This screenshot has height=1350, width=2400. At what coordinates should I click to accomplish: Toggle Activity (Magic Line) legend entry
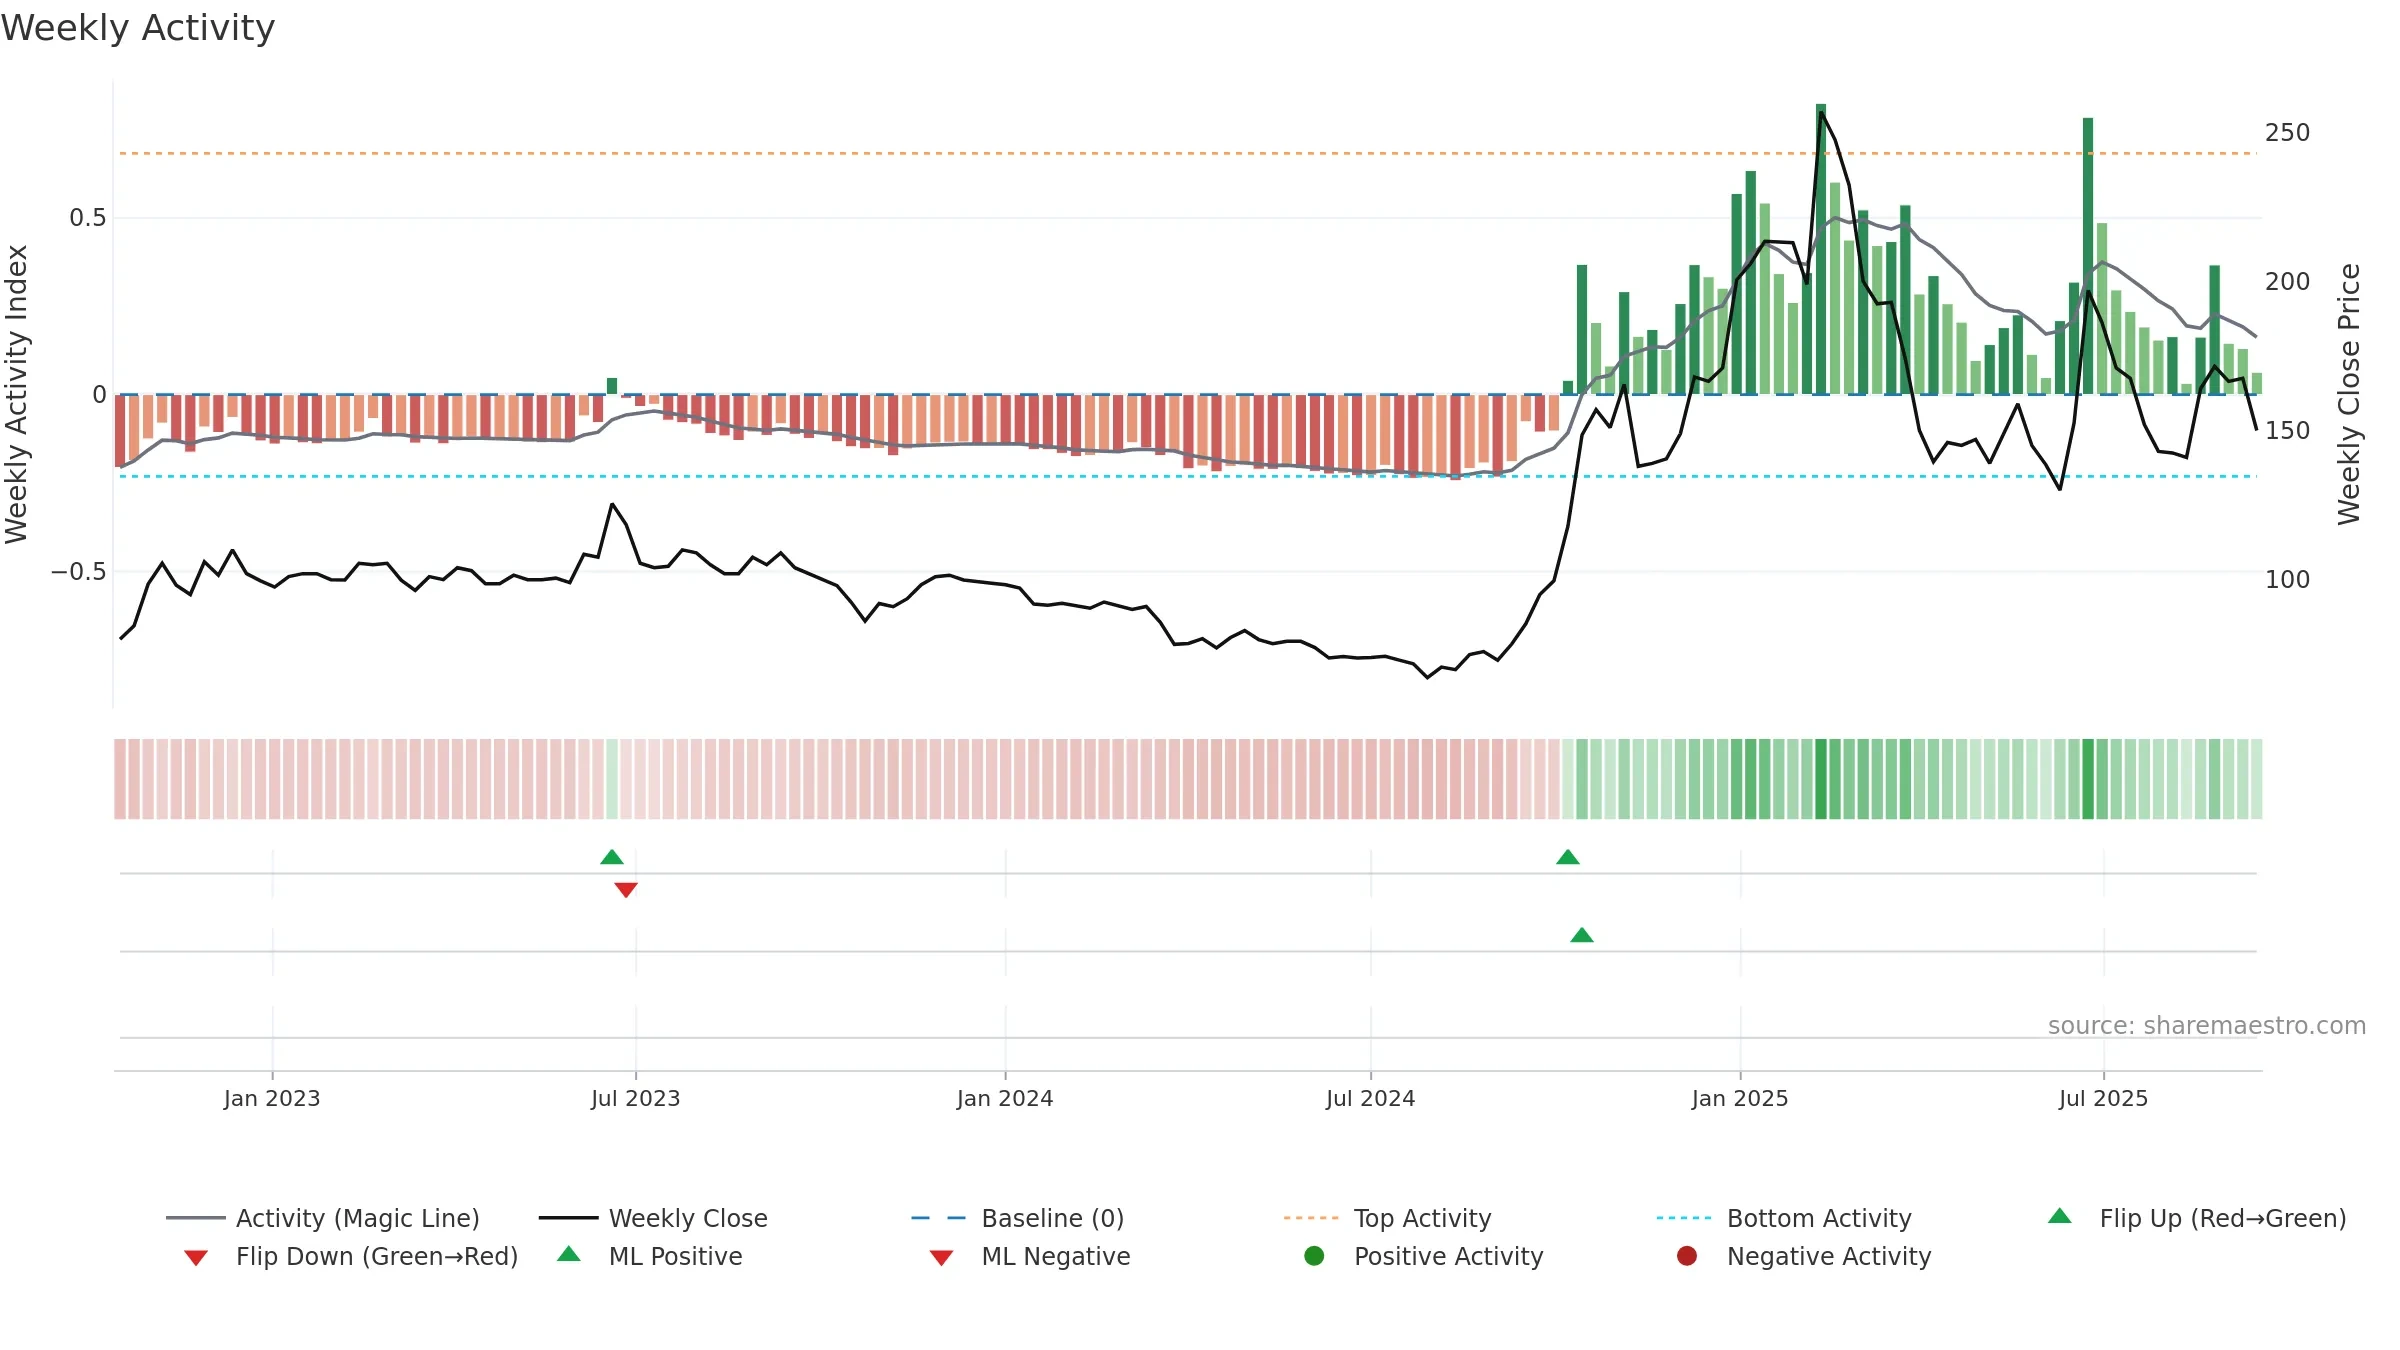pos(323,1218)
